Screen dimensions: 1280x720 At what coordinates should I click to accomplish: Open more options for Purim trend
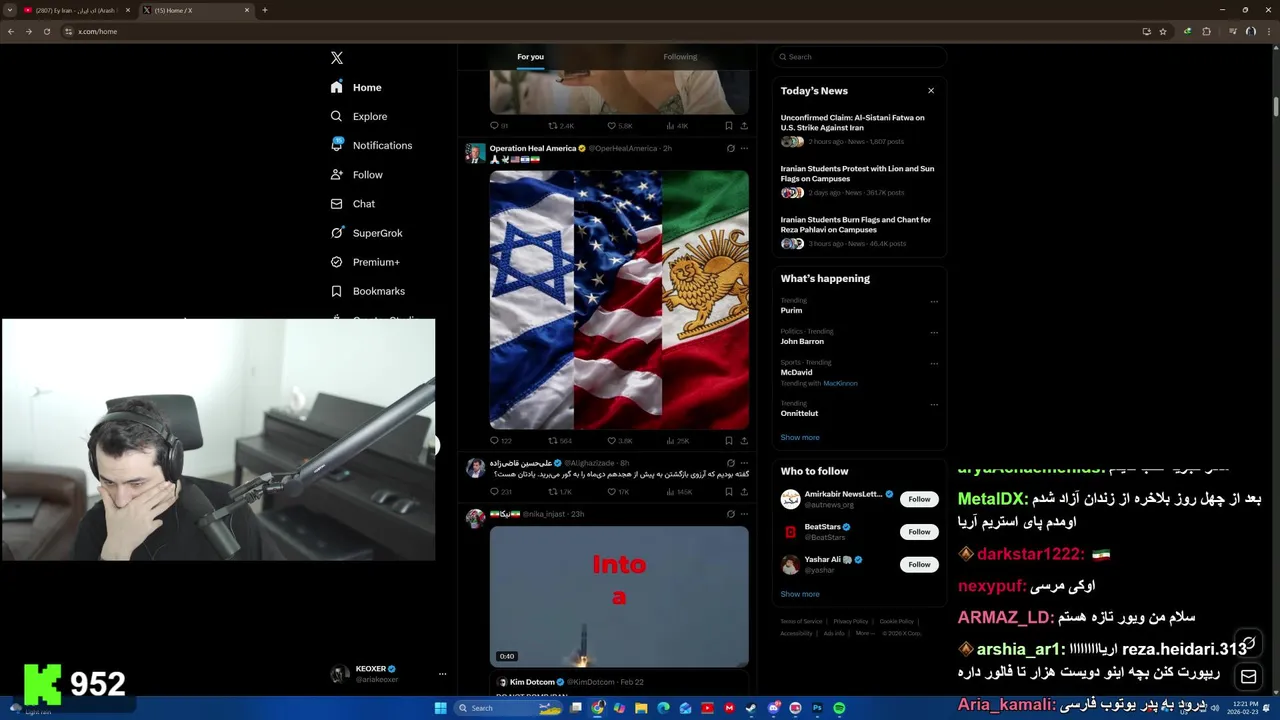click(934, 302)
